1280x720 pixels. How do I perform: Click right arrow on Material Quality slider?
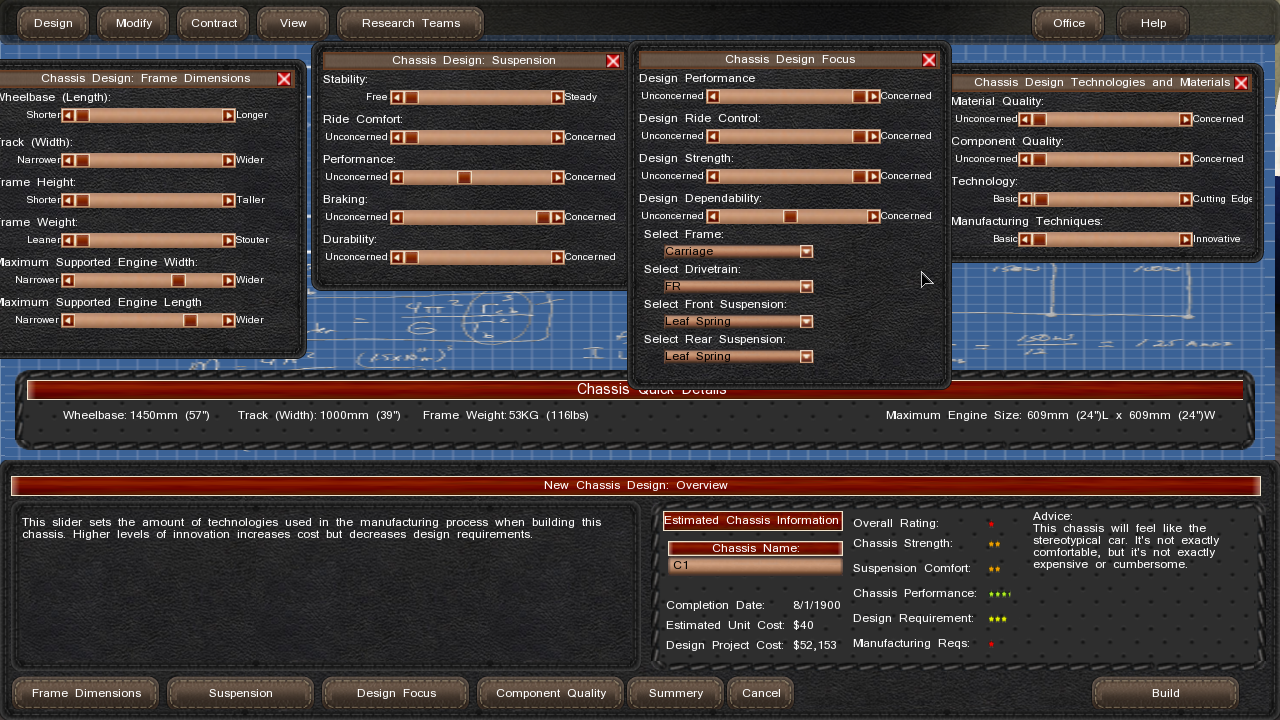1185,119
